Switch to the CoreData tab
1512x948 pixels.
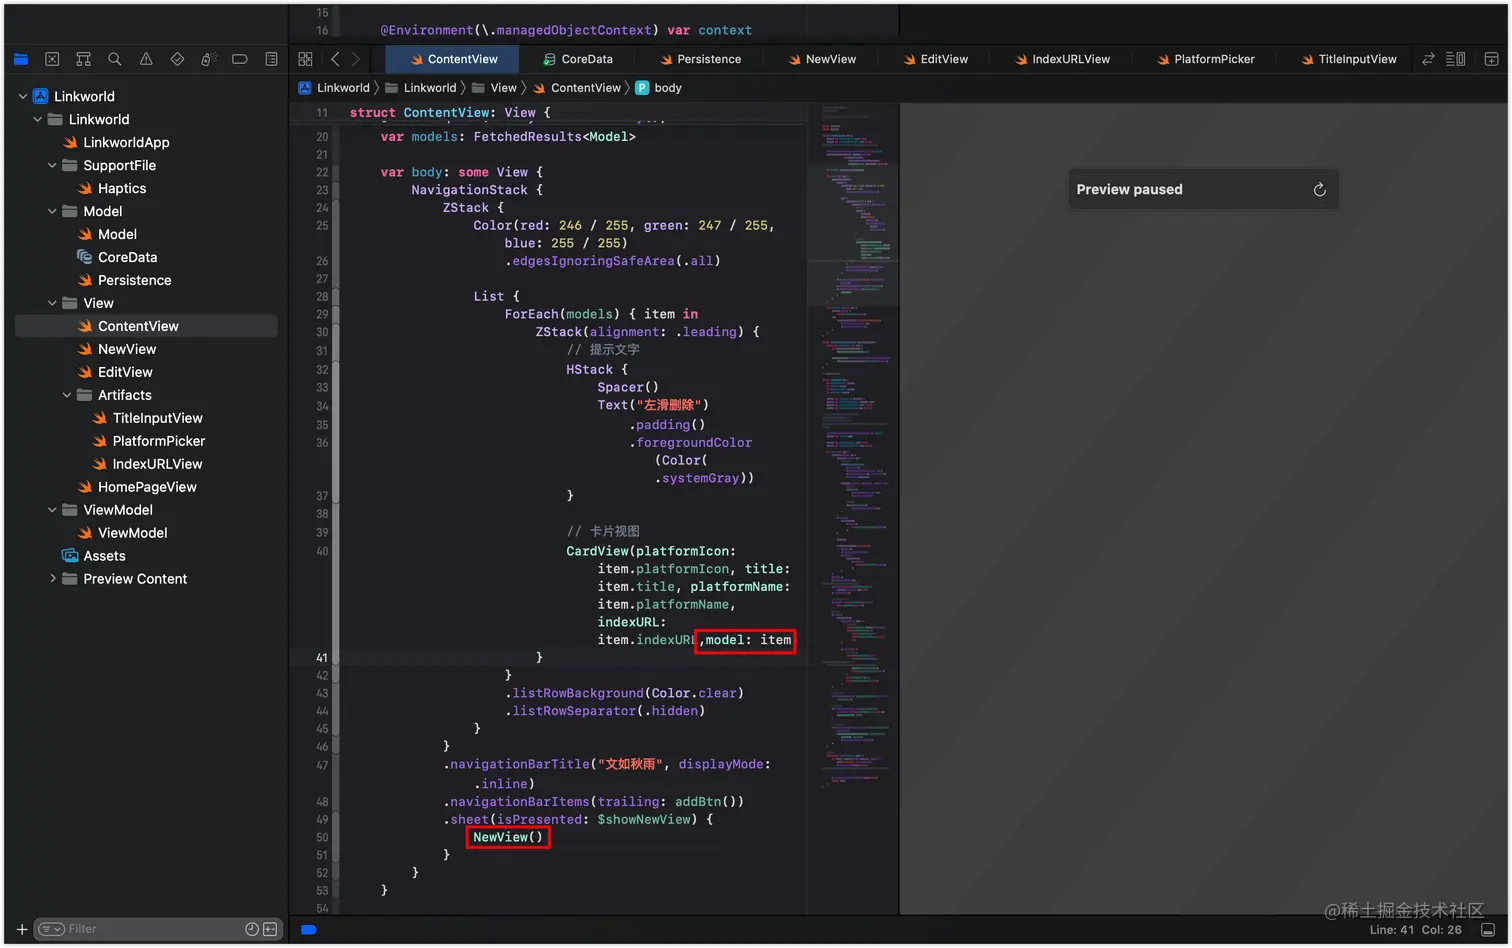click(x=578, y=59)
